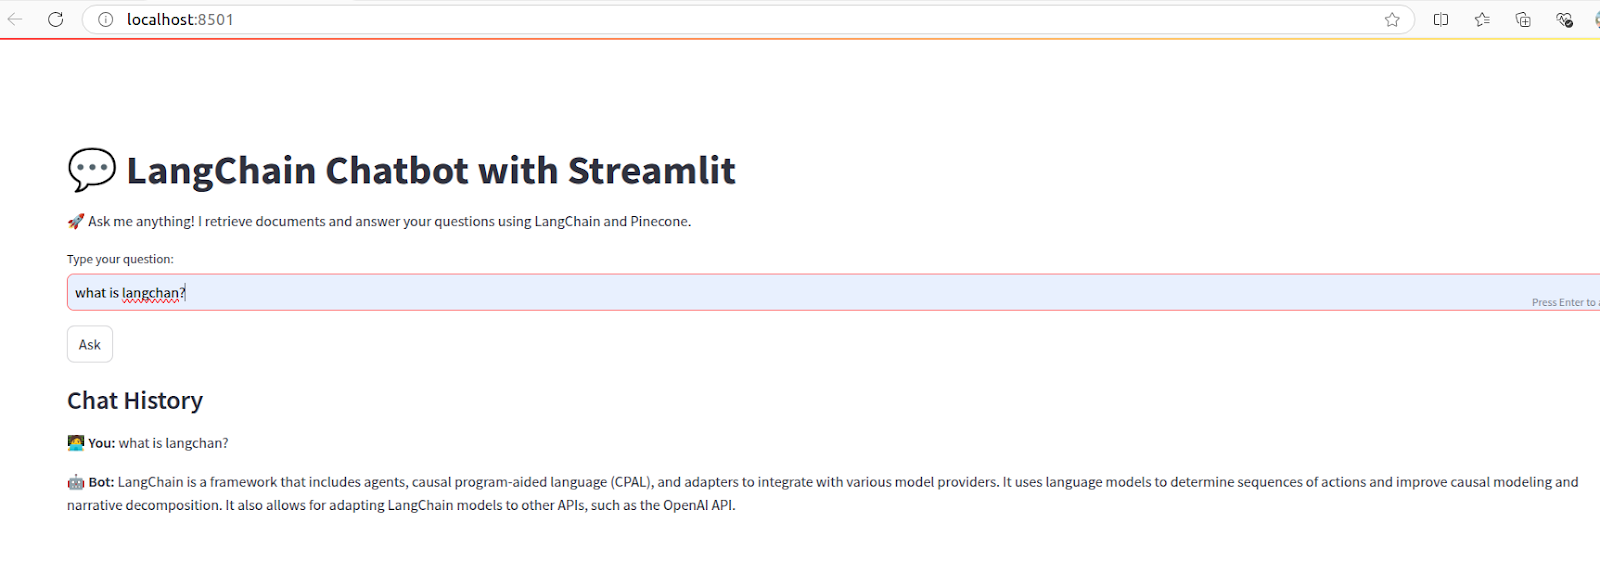This screenshot has height=561, width=1600.
Task: Open the browser favorites list icon
Action: coord(1482,19)
